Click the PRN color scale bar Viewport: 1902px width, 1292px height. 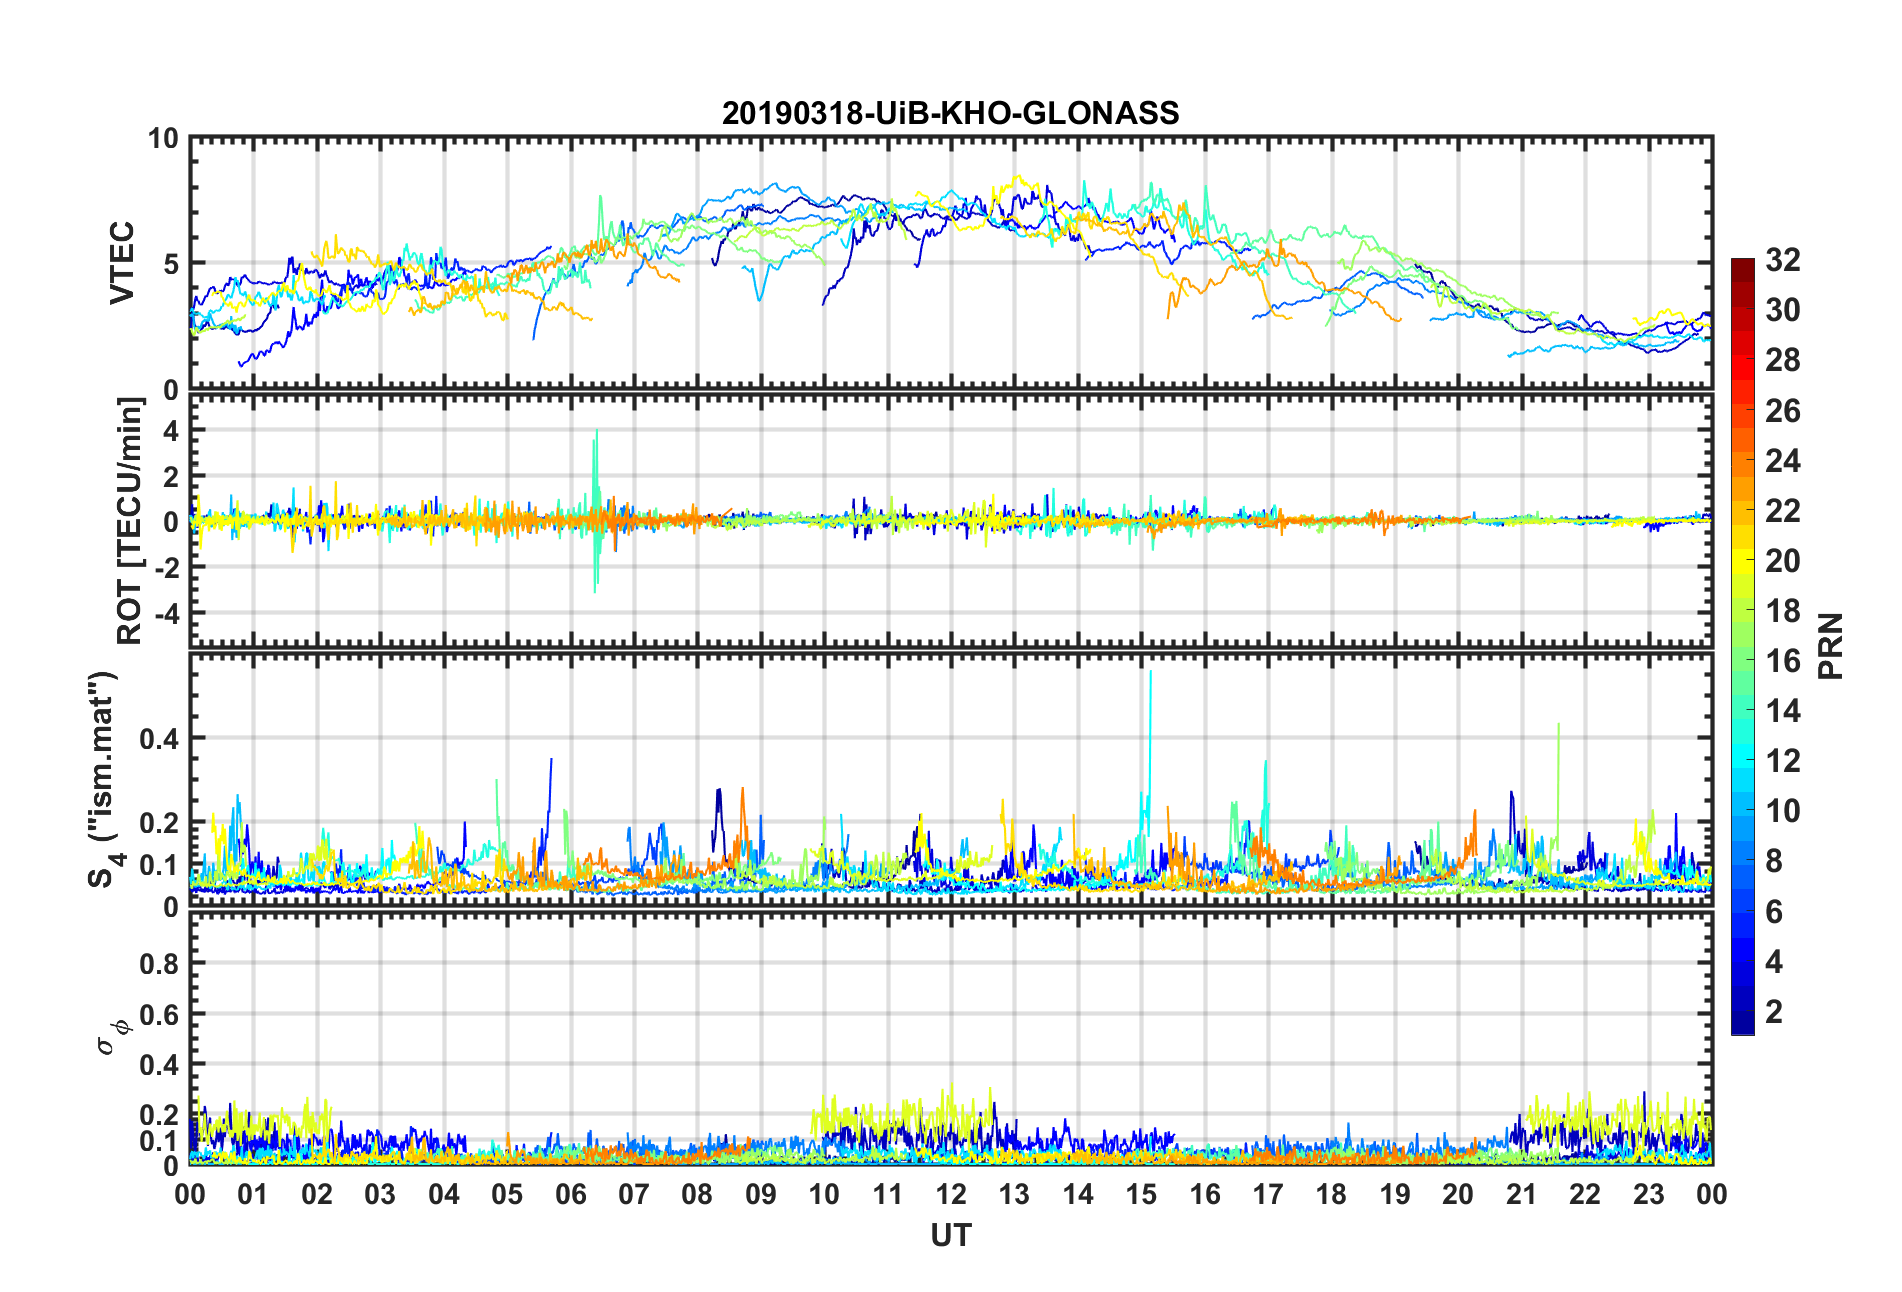tap(1742, 646)
